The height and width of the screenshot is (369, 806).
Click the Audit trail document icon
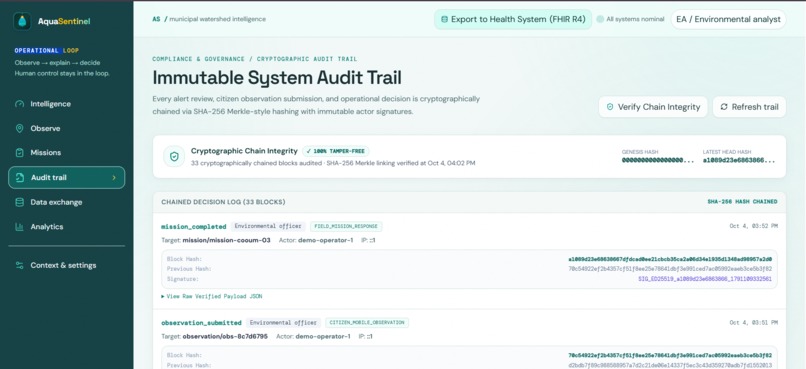coord(20,178)
